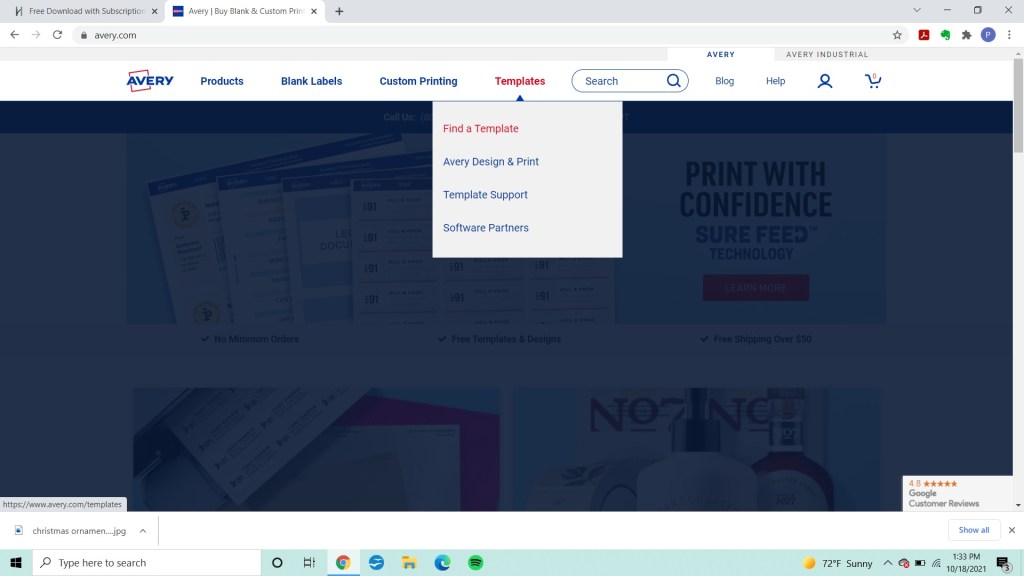The width and height of the screenshot is (1024, 576).
Task: Click Learn More button
Action: tap(756, 287)
